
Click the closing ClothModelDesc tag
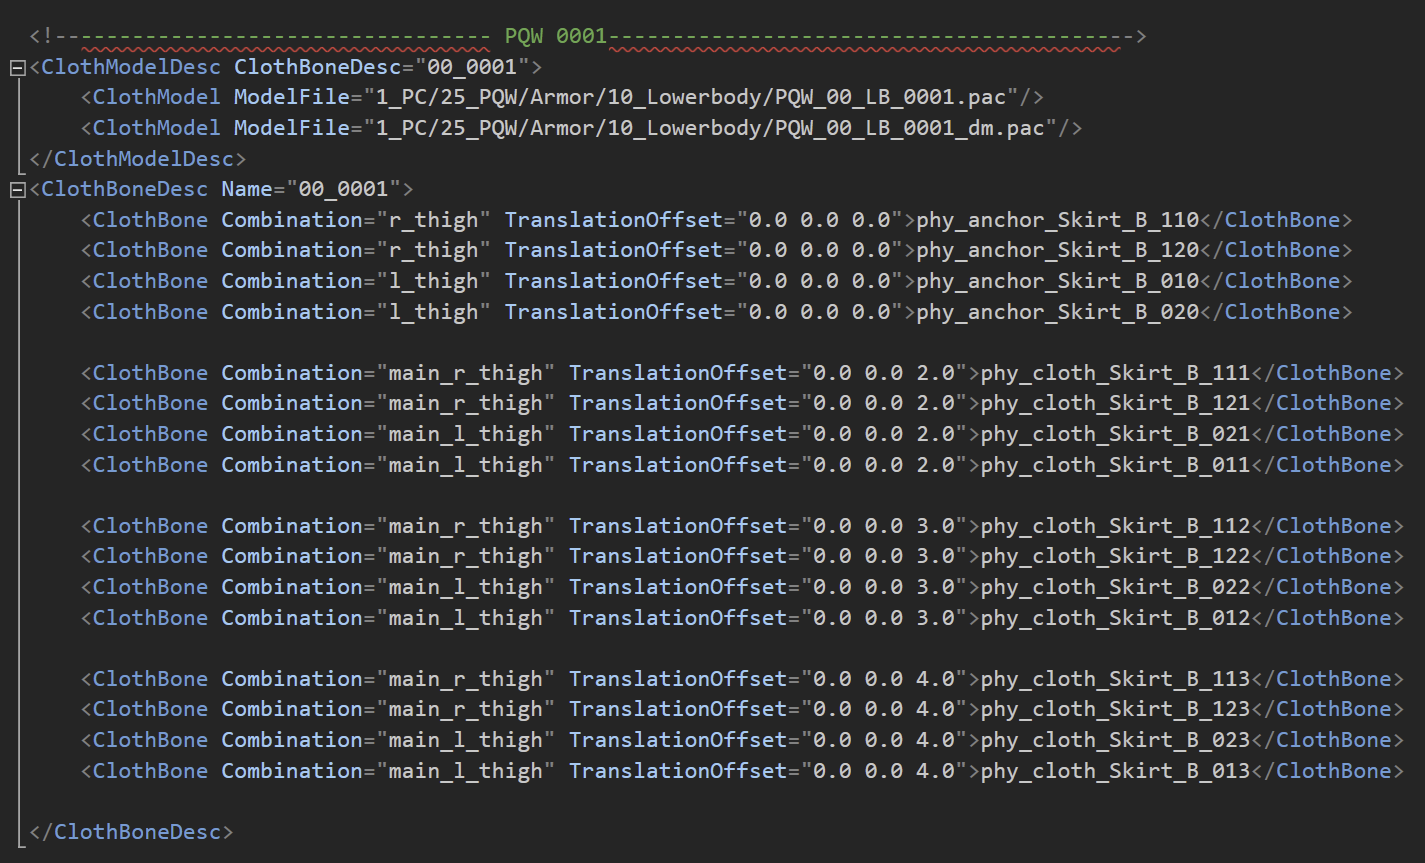(x=137, y=159)
